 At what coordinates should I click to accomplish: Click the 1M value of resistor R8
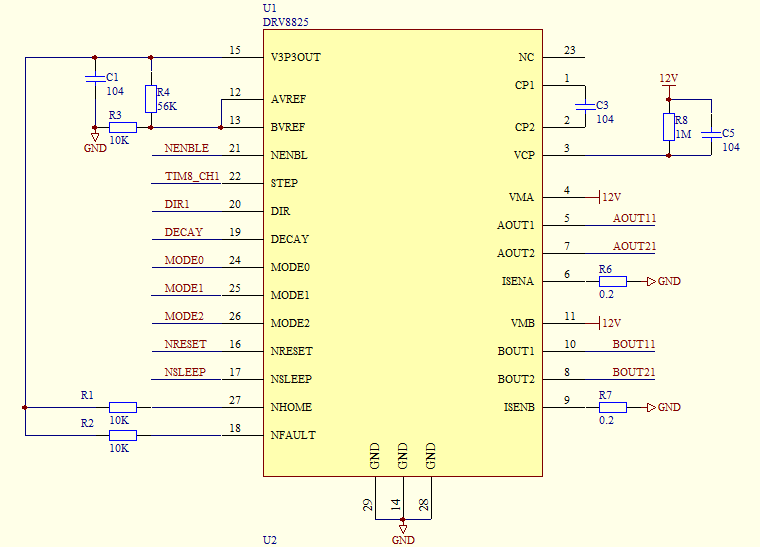[x=683, y=134]
